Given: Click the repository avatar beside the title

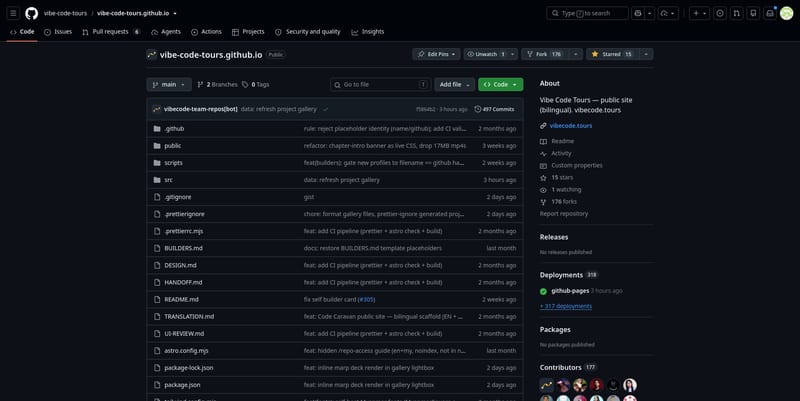Looking at the screenshot, I should [x=152, y=55].
